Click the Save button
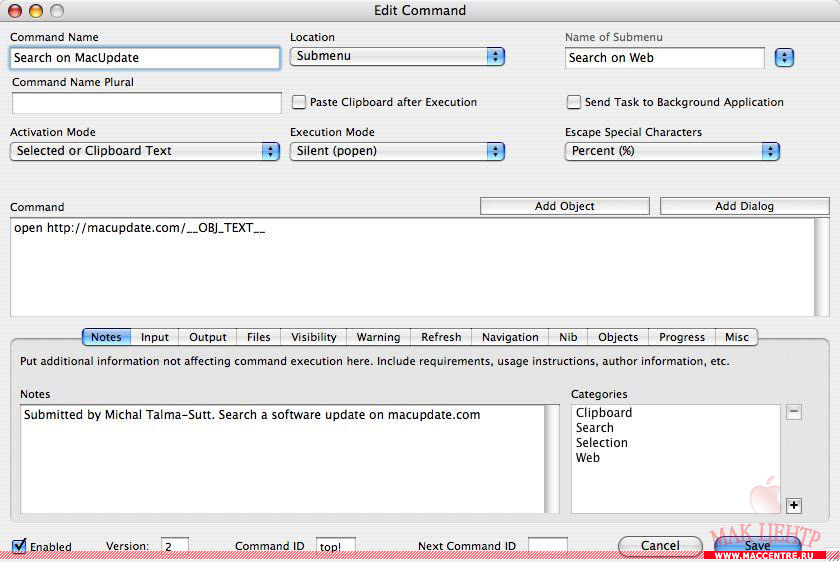This screenshot has height=562, width=840. tap(758, 546)
